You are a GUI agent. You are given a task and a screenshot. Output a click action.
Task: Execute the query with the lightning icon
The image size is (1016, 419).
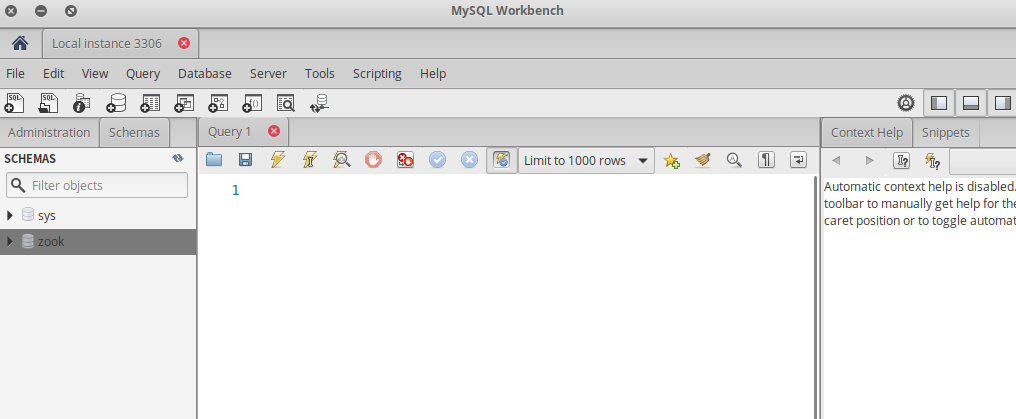pos(277,160)
